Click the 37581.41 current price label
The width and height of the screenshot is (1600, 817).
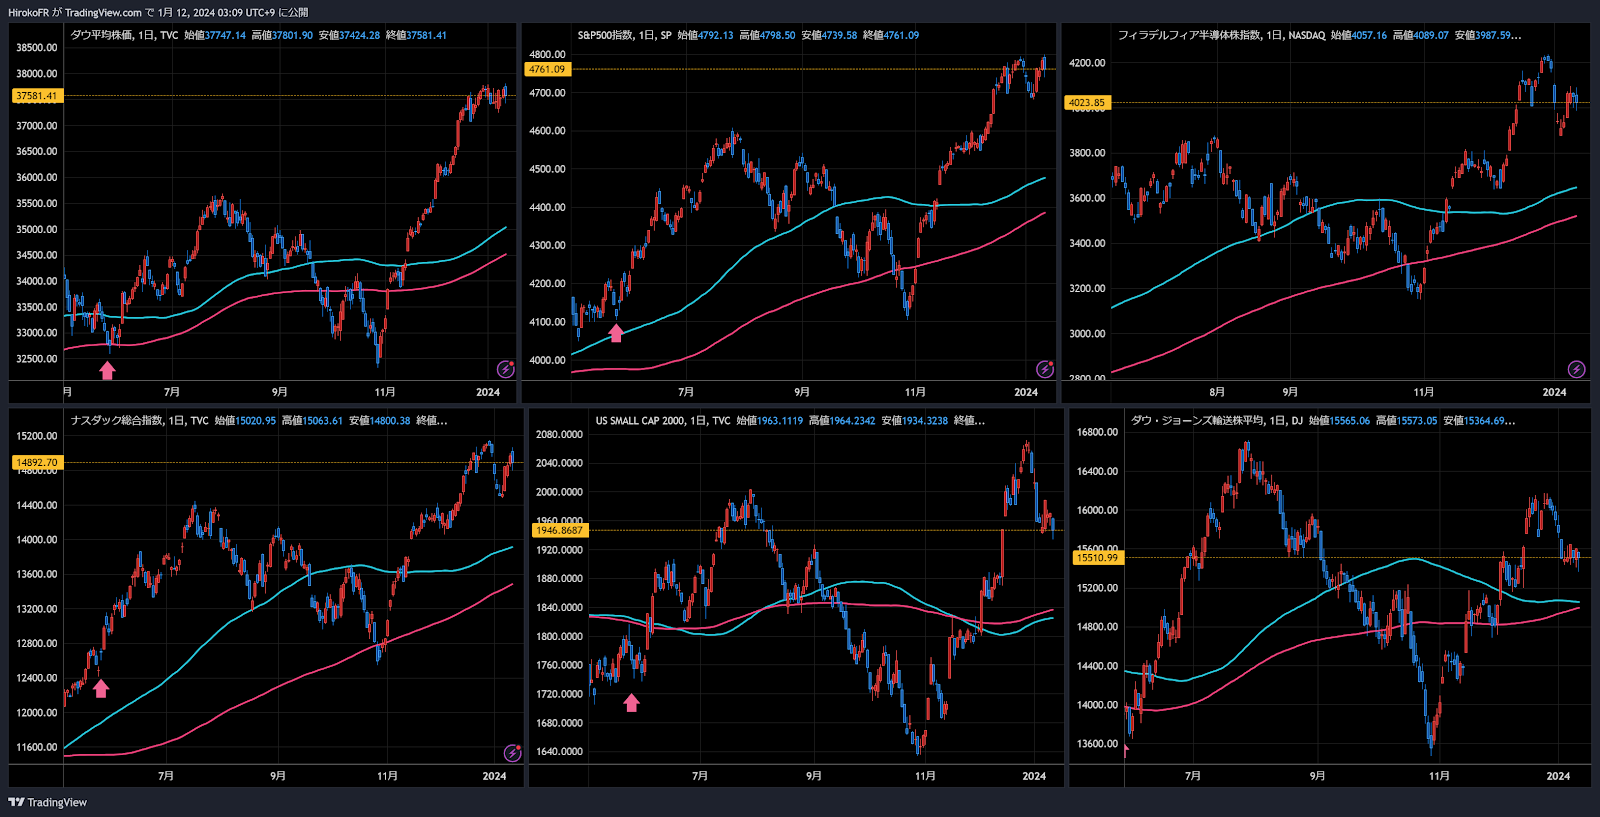(x=37, y=96)
